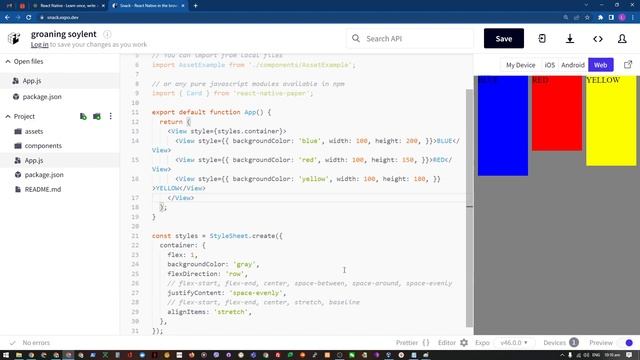The width and height of the screenshot is (640, 360).
Task: Click the info icon beside groaning soylent
Action: pyautogui.click(x=107, y=34)
